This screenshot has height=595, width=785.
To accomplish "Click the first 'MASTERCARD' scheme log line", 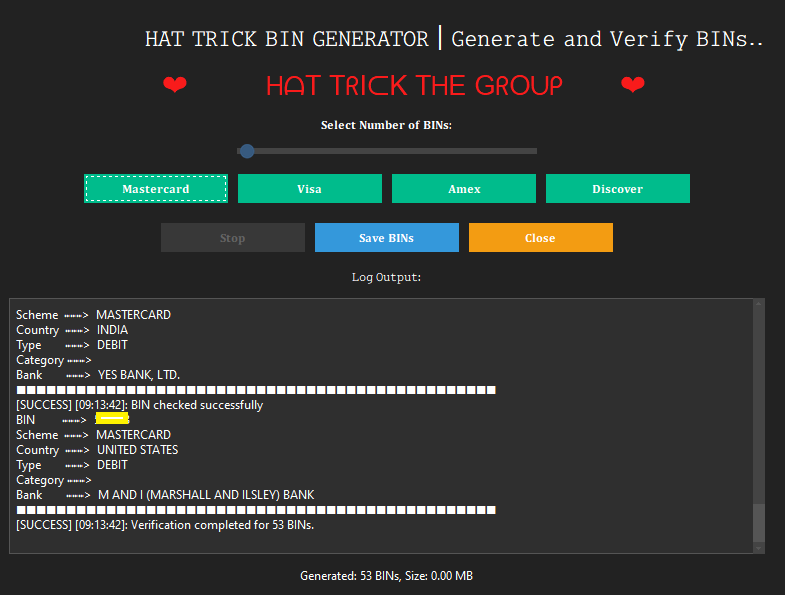I will (x=94, y=315).
